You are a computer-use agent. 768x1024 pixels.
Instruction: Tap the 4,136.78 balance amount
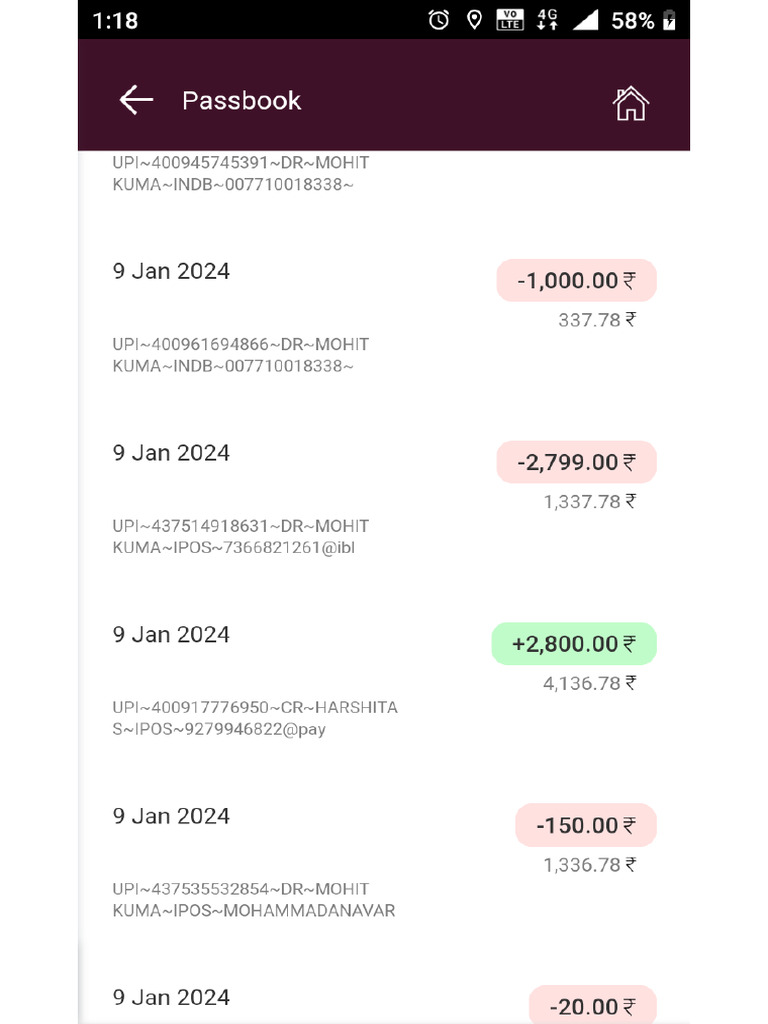coord(589,684)
